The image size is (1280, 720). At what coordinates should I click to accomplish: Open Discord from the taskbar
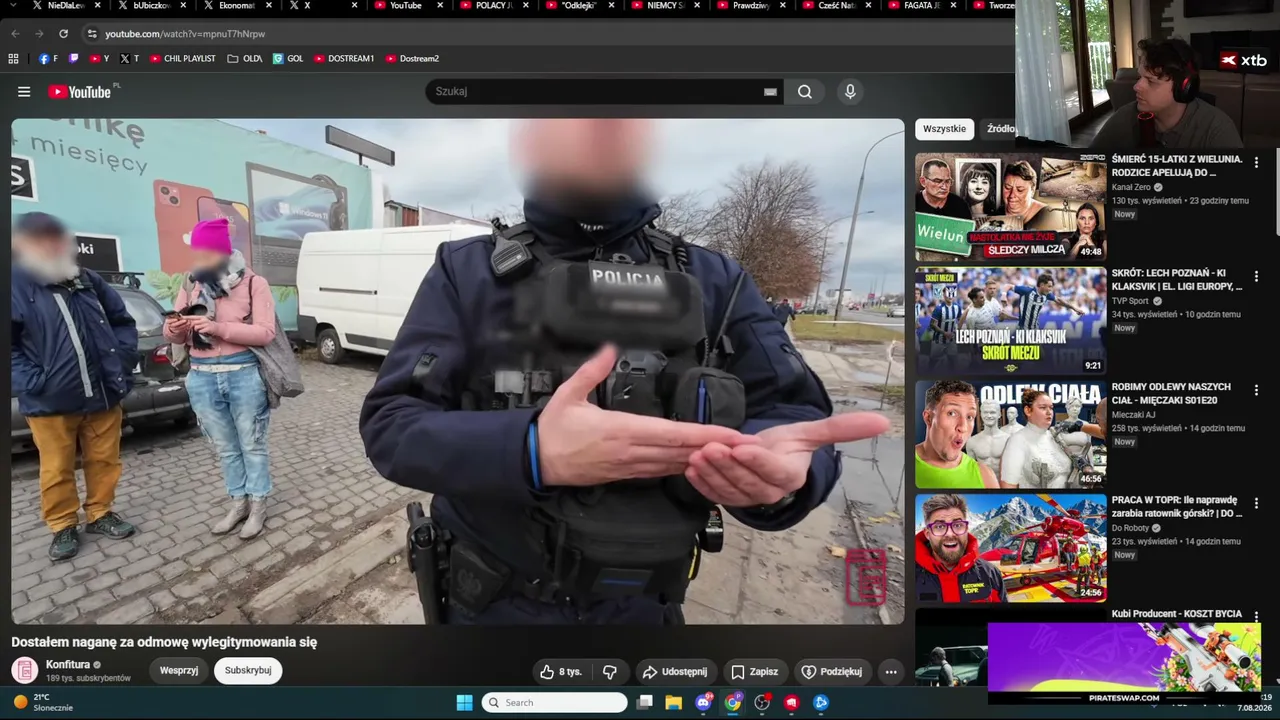pos(704,702)
